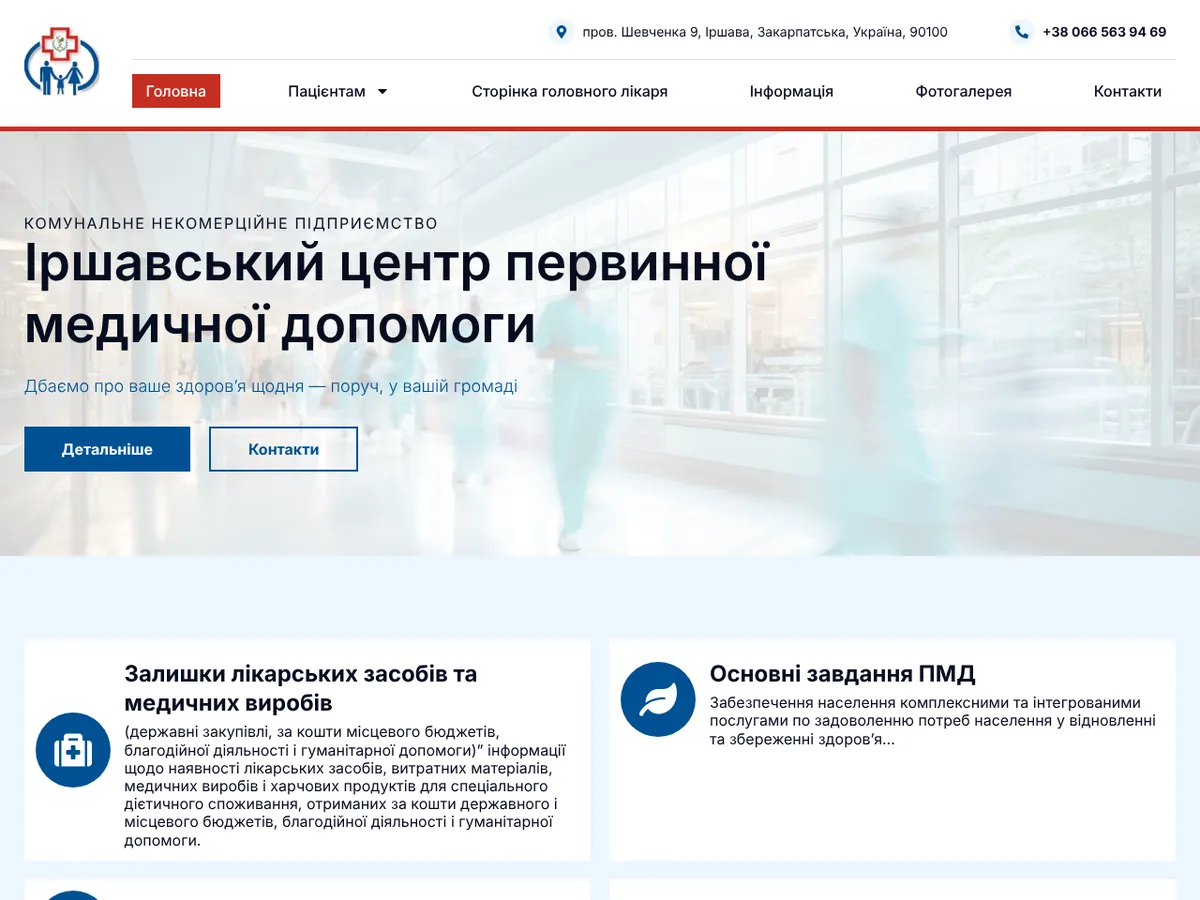
Task: Click the phone handset icon
Action: pyautogui.click(x=1021, y=32)
